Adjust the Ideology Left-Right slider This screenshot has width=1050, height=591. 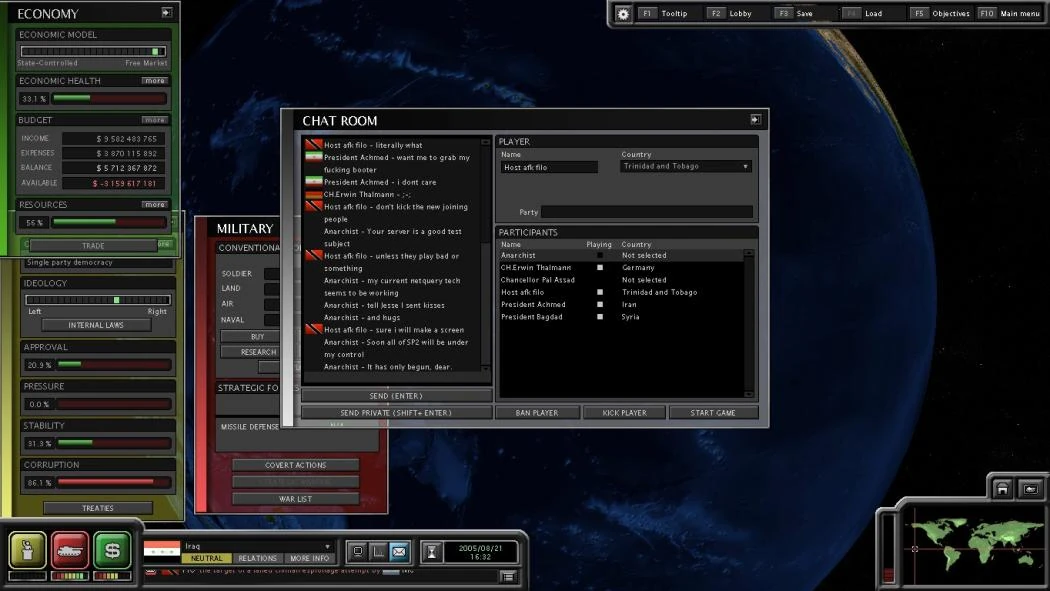(98, 300)
